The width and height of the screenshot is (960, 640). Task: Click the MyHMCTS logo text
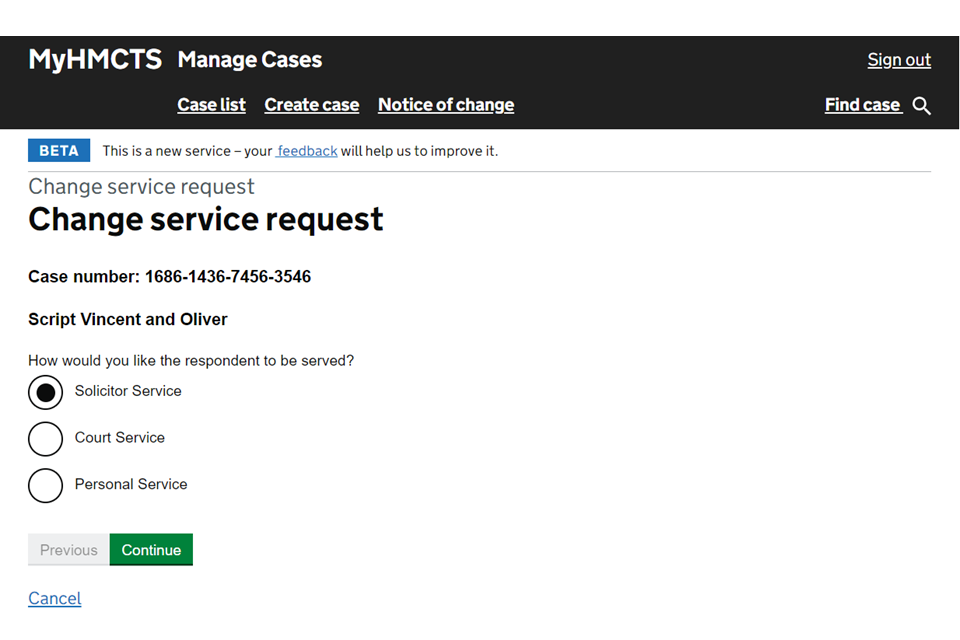click(95, 60)
